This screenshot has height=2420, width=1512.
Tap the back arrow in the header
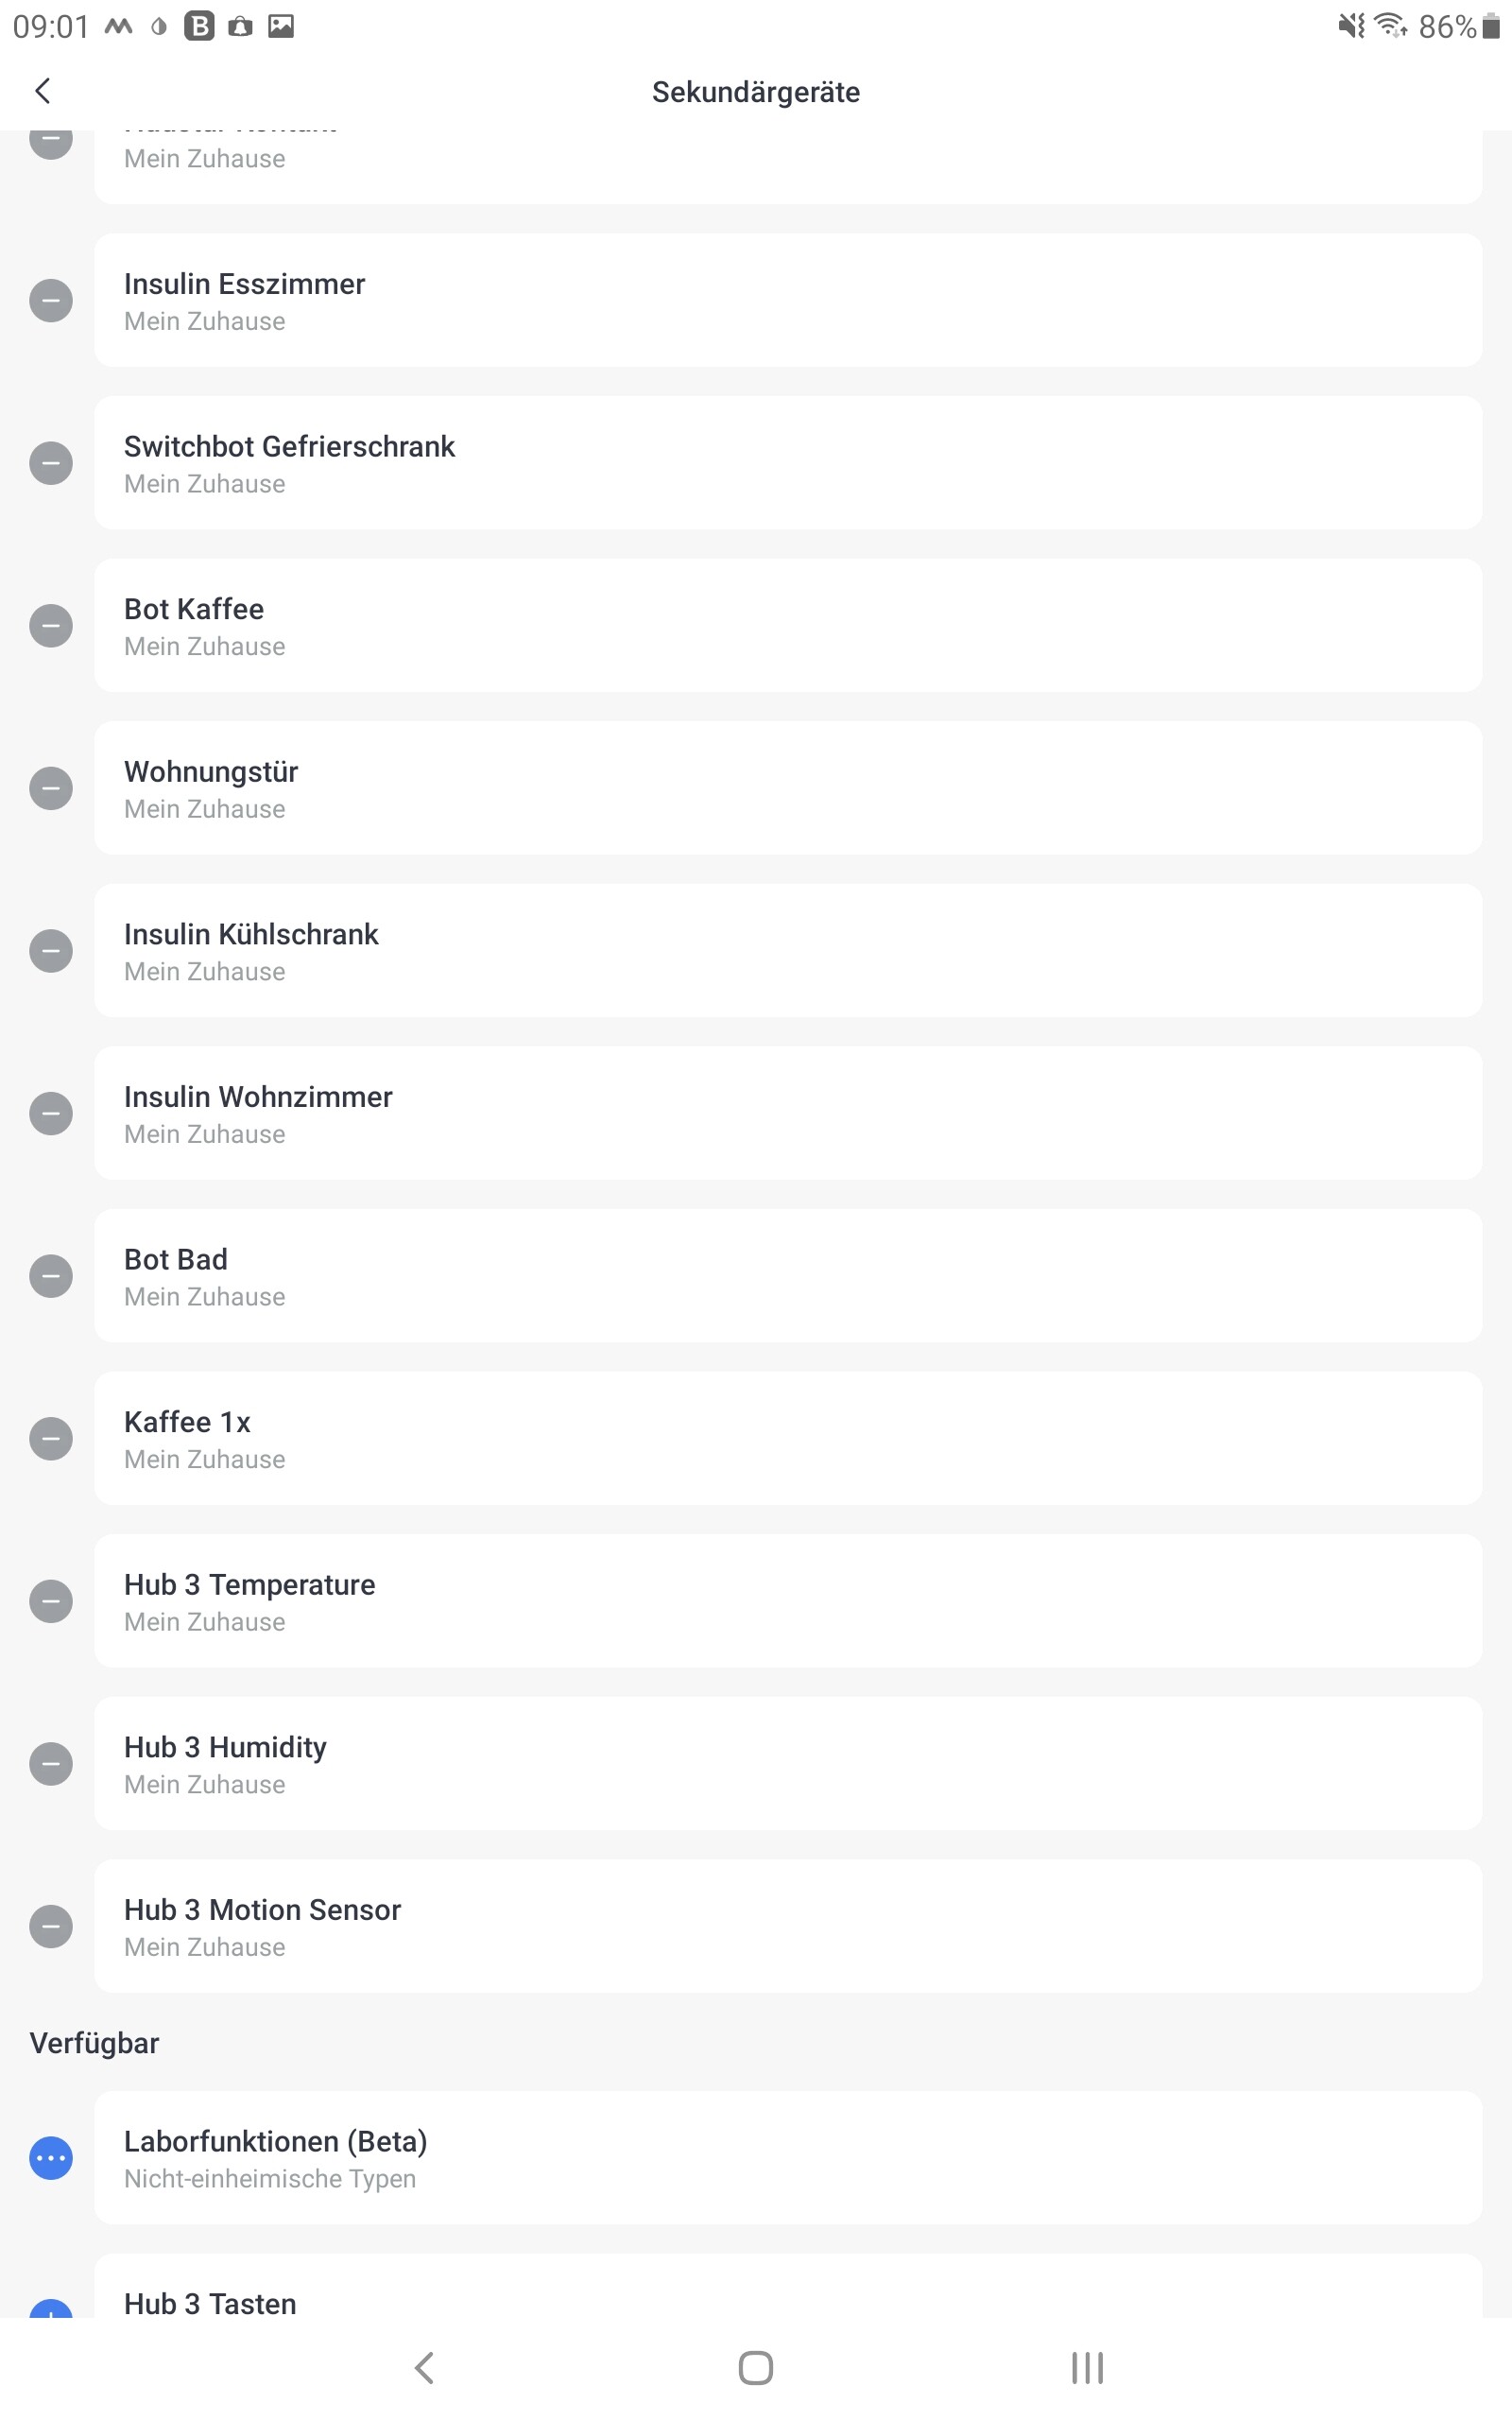pyautogui.click(x=43, y=91)
